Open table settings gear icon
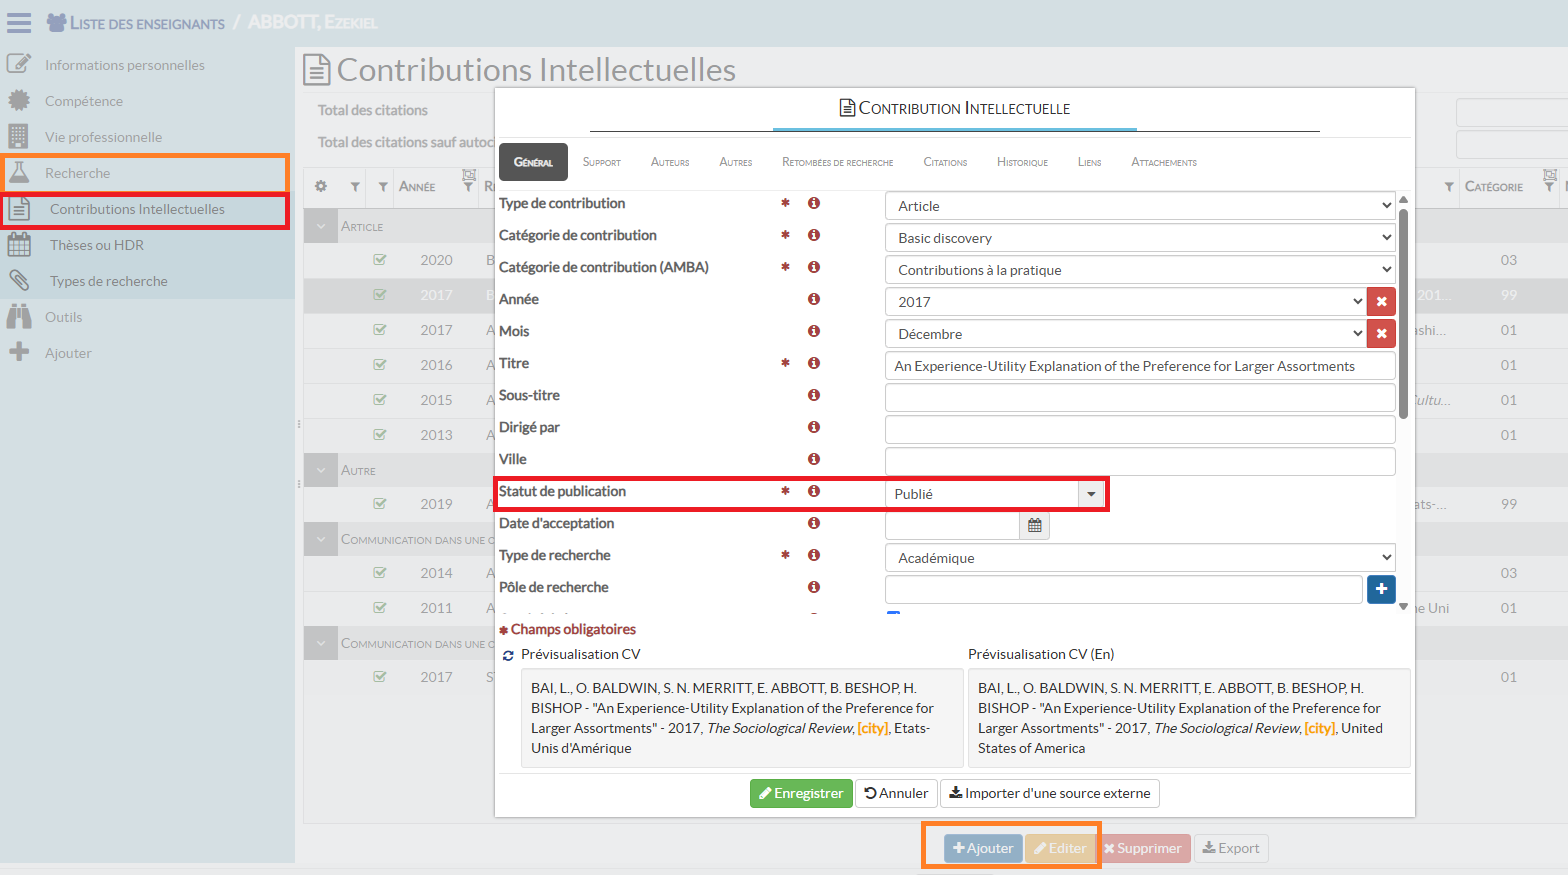 click(x=321, y=186)
